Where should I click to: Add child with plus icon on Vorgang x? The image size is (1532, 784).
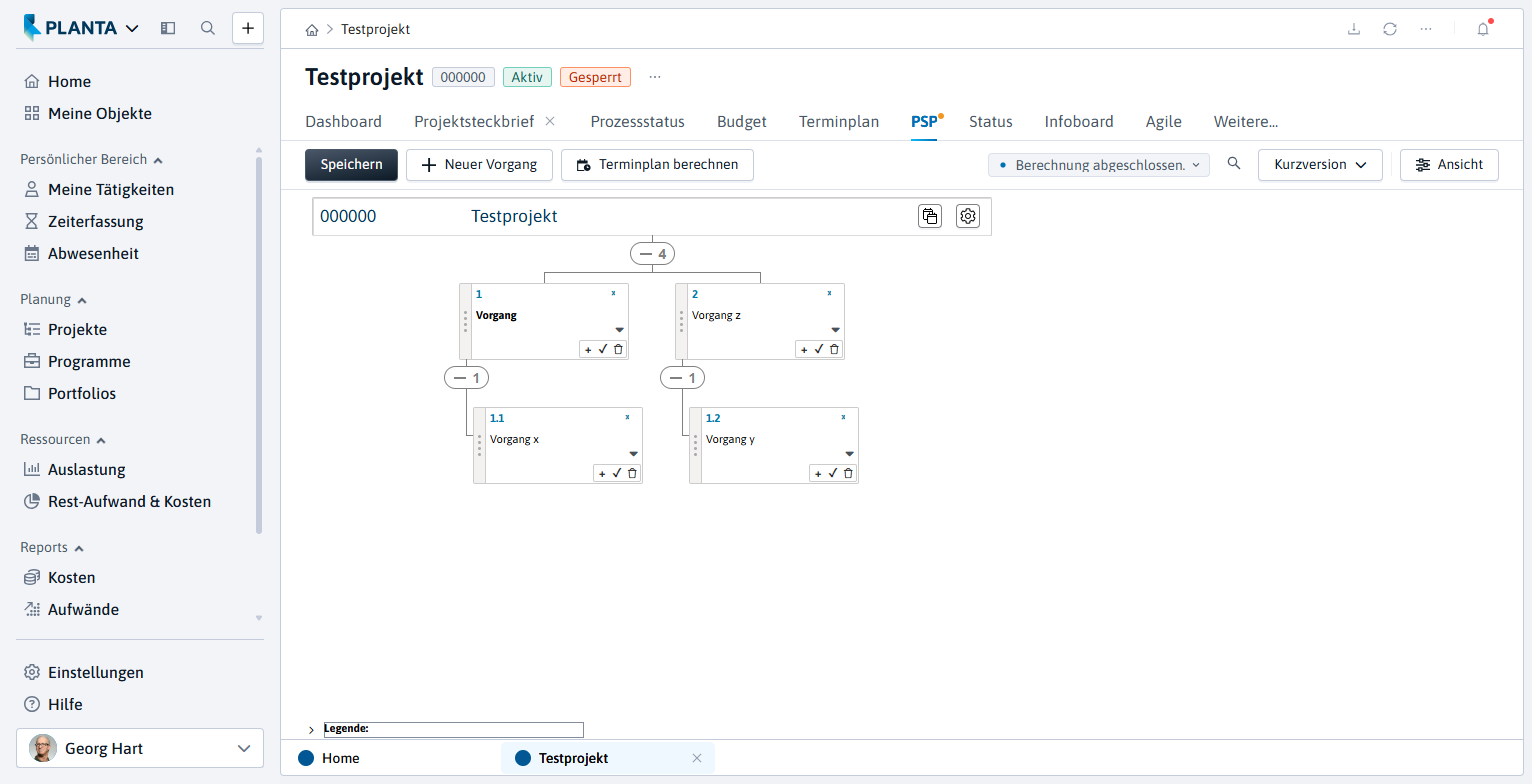[x=602, y=473]
